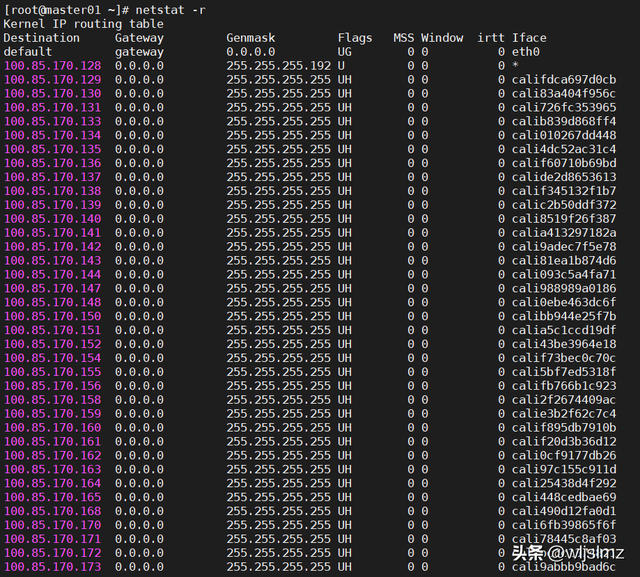Click interface cali010267dd448
This screenshot has height=577, width=640.
[x=564, y=135]
